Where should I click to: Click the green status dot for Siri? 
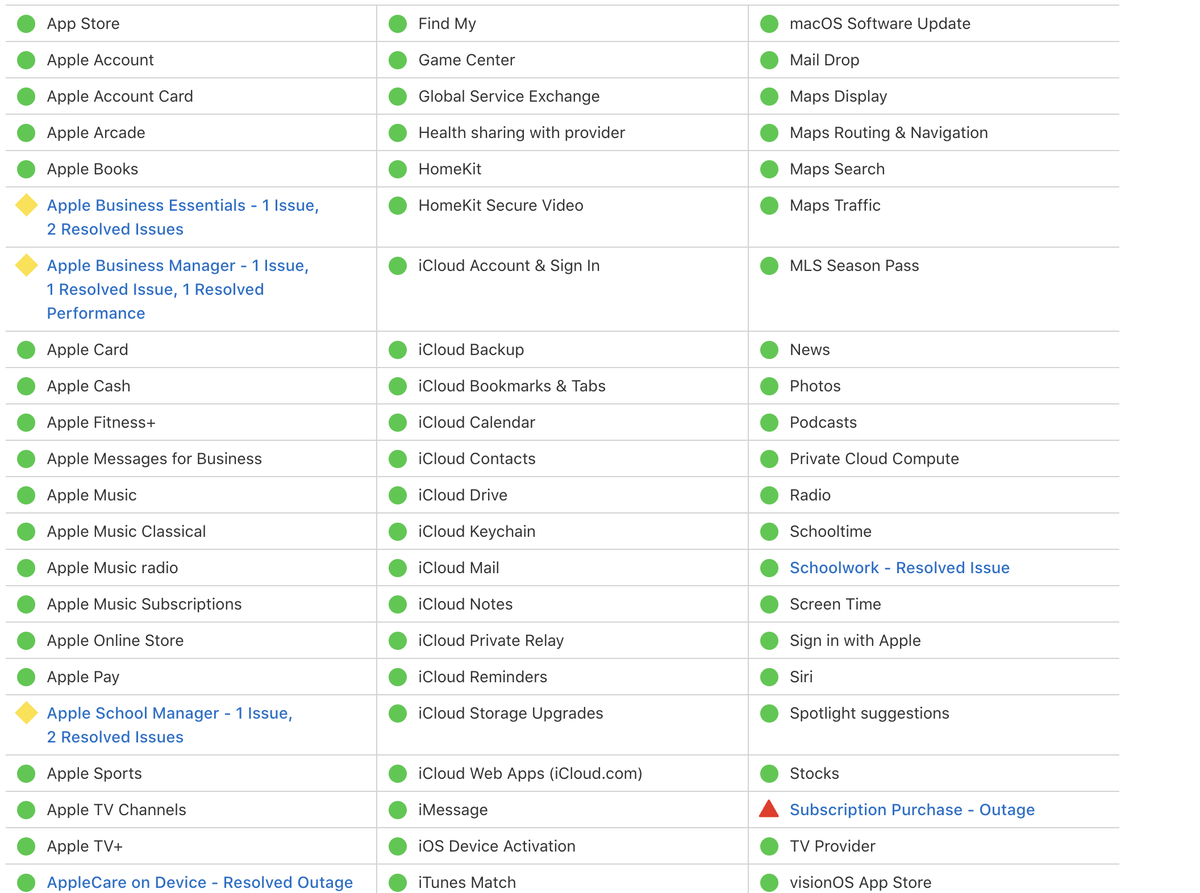pyautogui.click(x=769, y=677)
